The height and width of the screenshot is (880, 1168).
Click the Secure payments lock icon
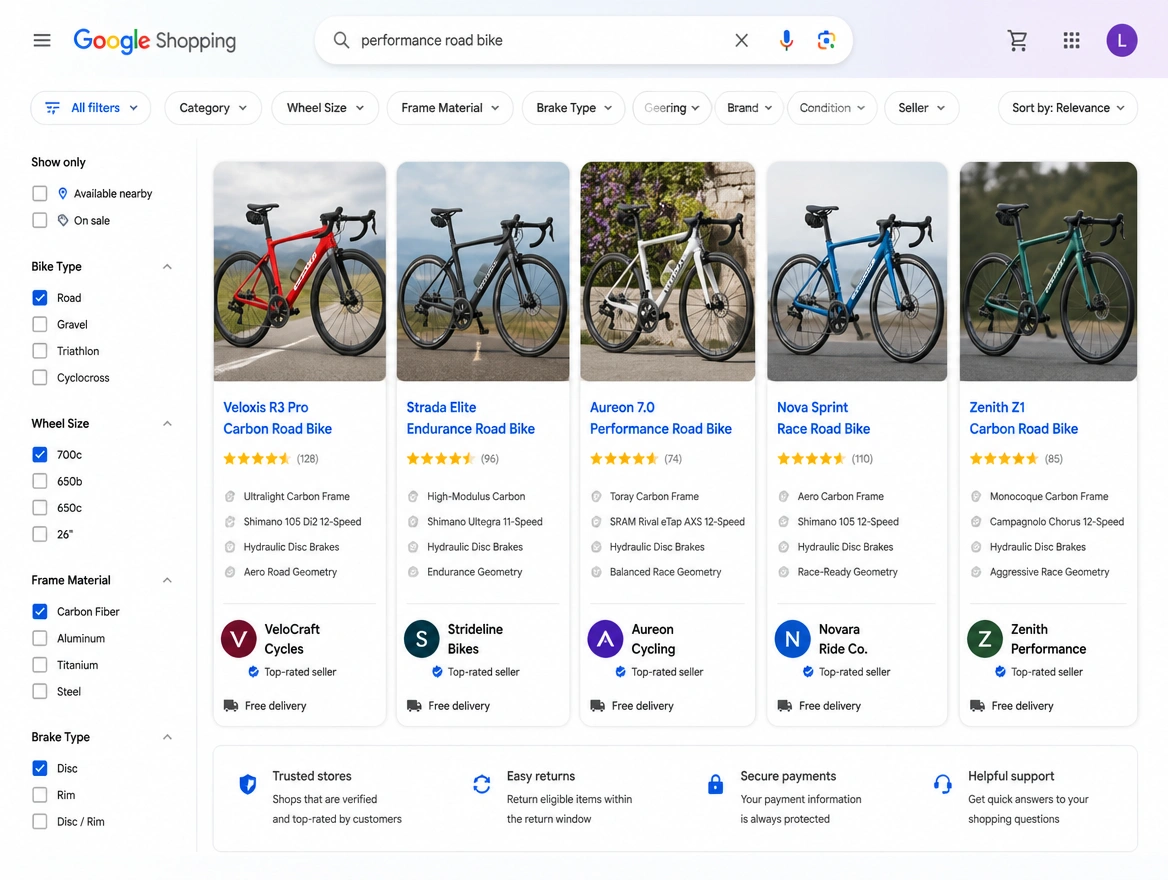[715, 784]
